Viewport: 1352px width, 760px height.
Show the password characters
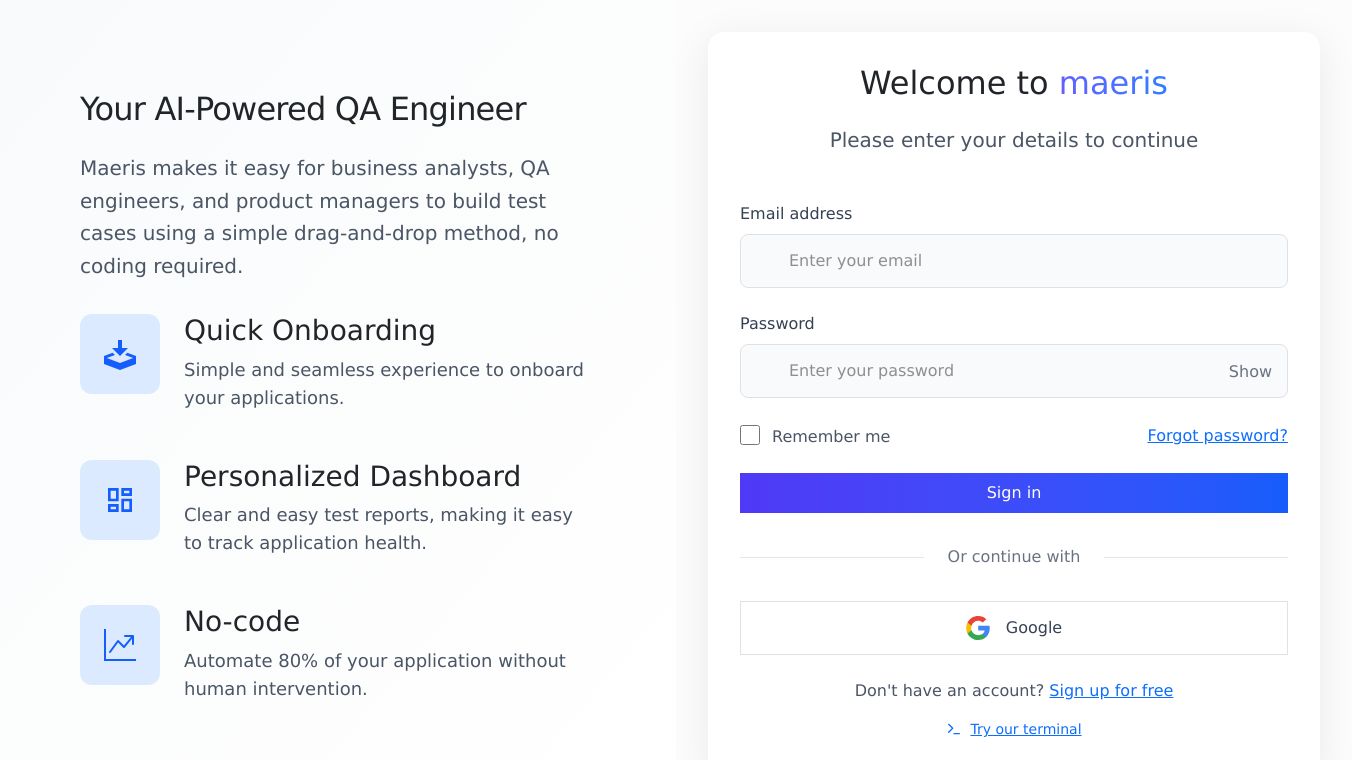pos(1250,371)
